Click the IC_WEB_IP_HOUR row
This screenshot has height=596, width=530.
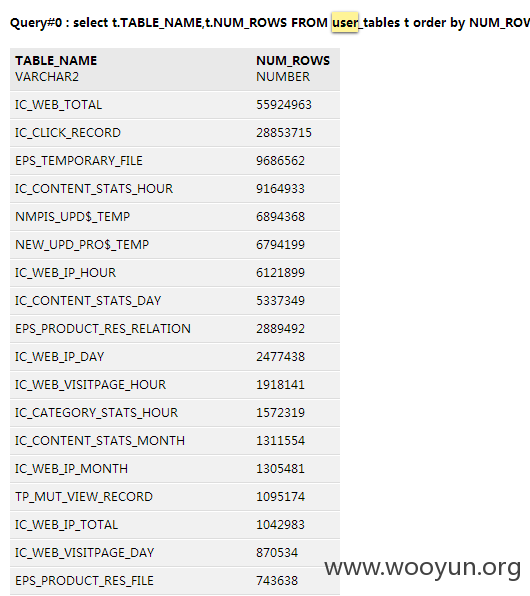coord(175,273)
